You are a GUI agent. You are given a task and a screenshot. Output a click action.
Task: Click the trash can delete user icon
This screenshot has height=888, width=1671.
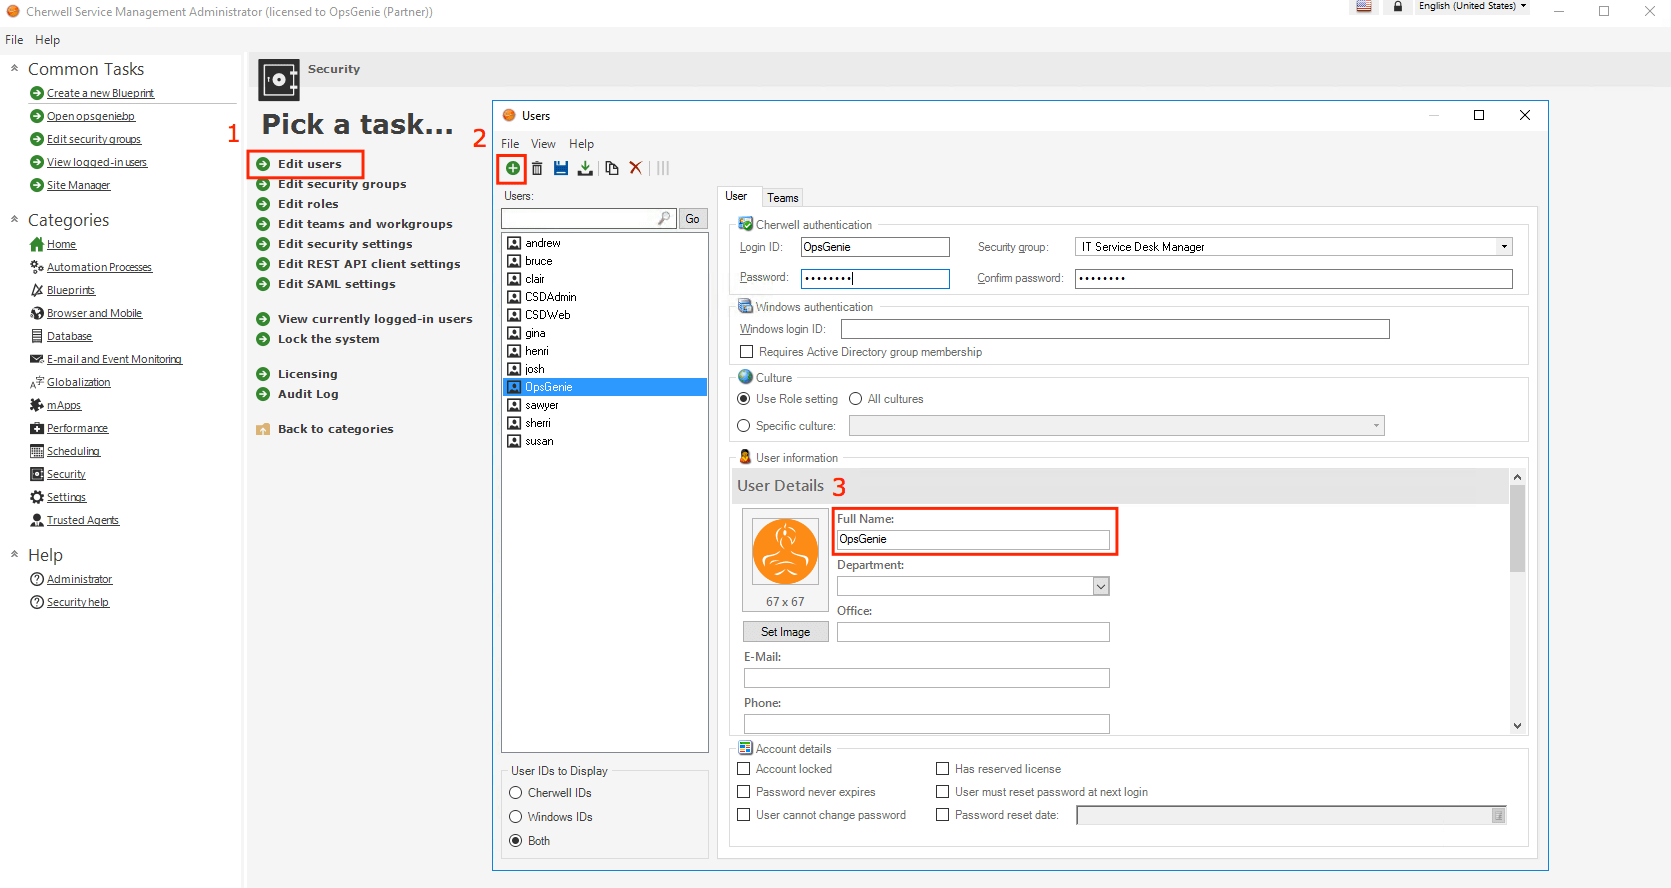pos(537,168)
